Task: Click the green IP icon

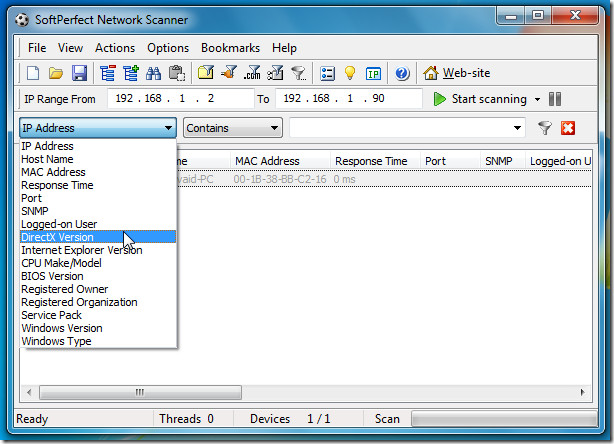Action: coord(373,74)
